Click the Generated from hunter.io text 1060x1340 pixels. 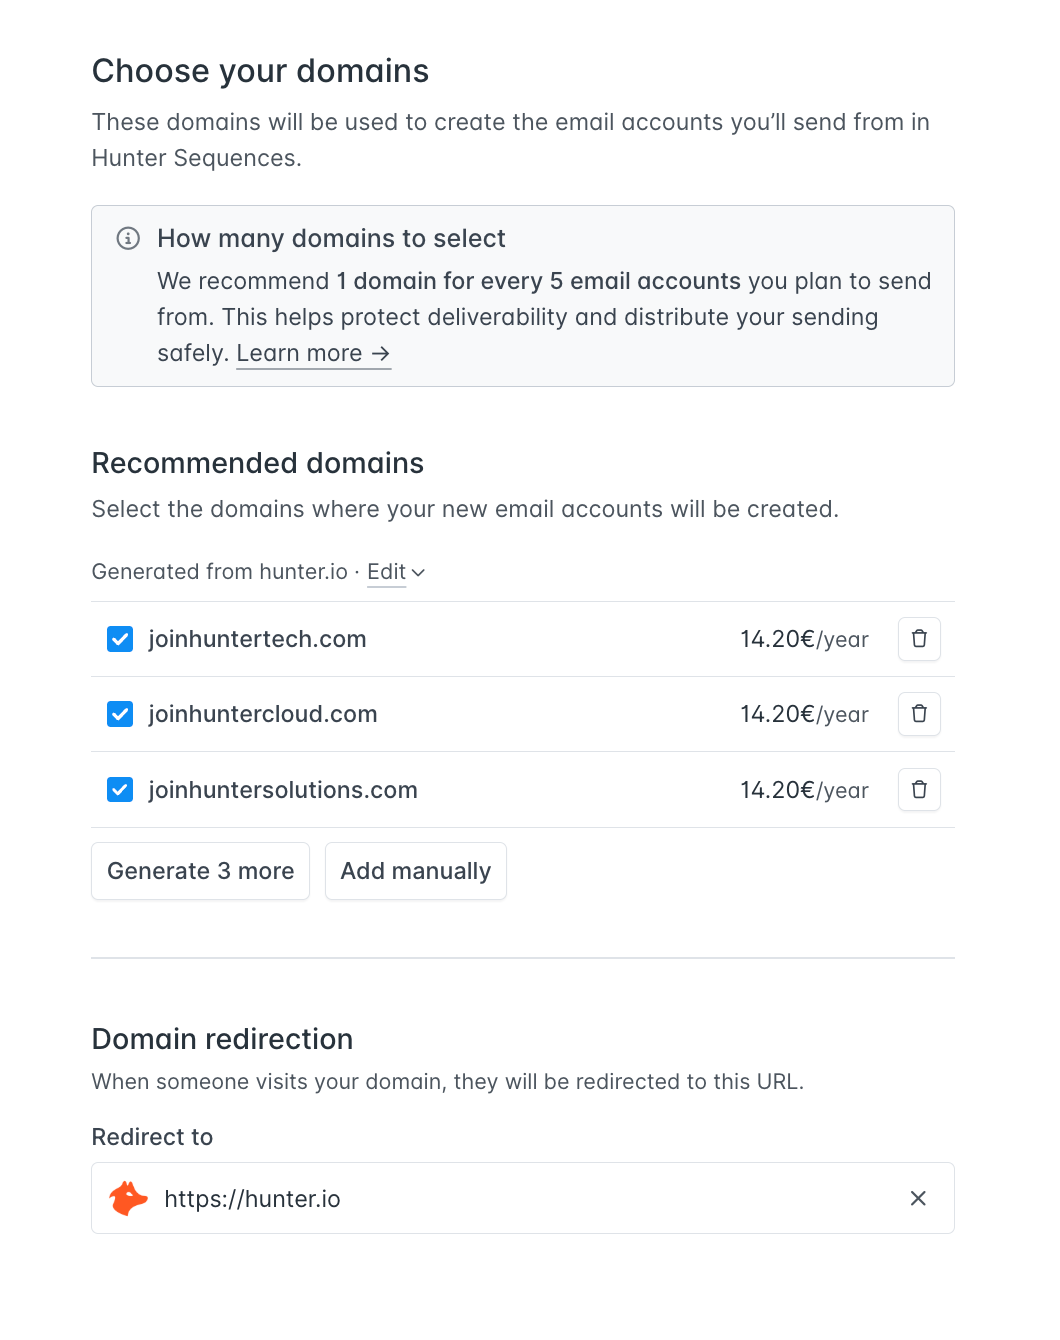pyautogui.click(x=219, y=572)
